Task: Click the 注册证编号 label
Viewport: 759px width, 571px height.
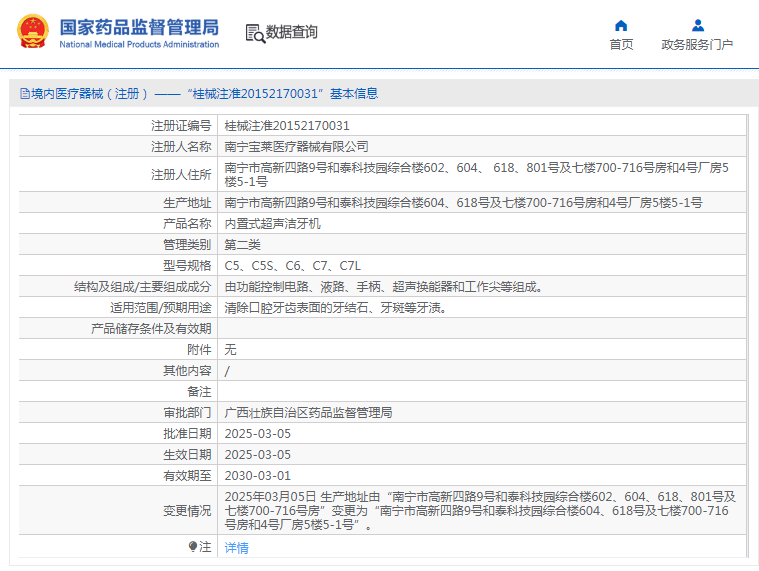Action: click(181, 126)
